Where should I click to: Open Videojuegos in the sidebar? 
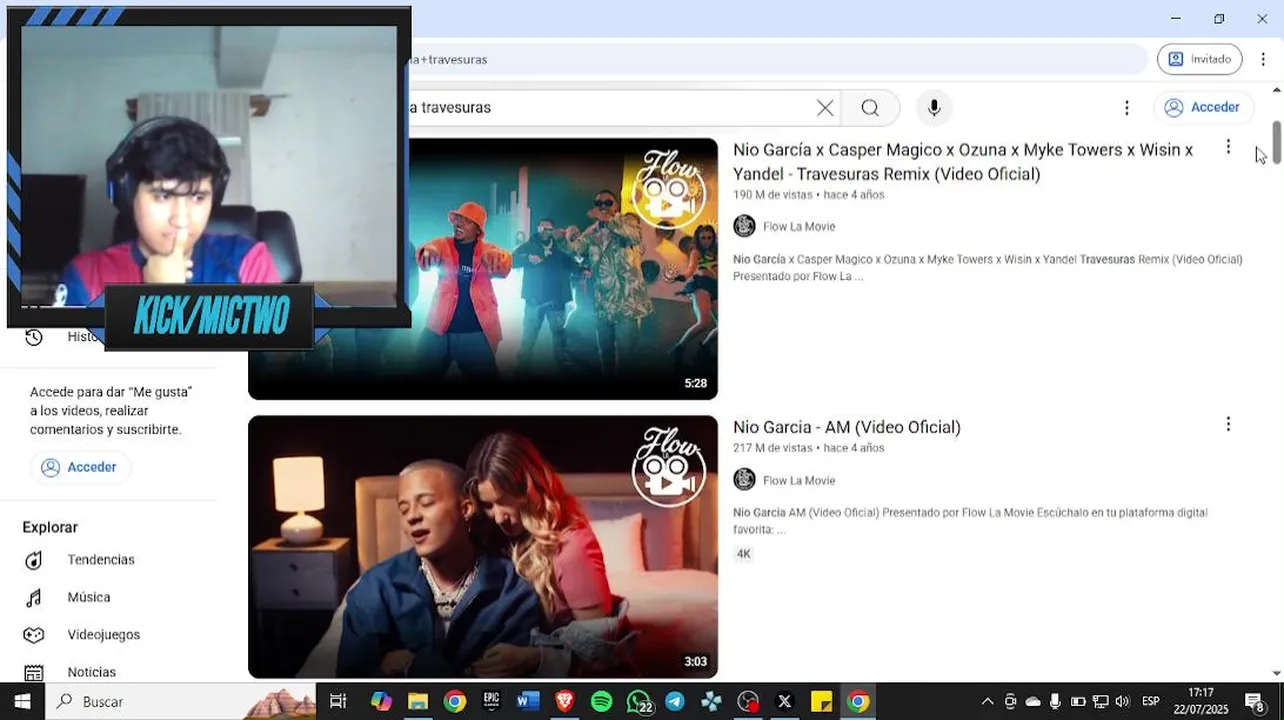104,635
